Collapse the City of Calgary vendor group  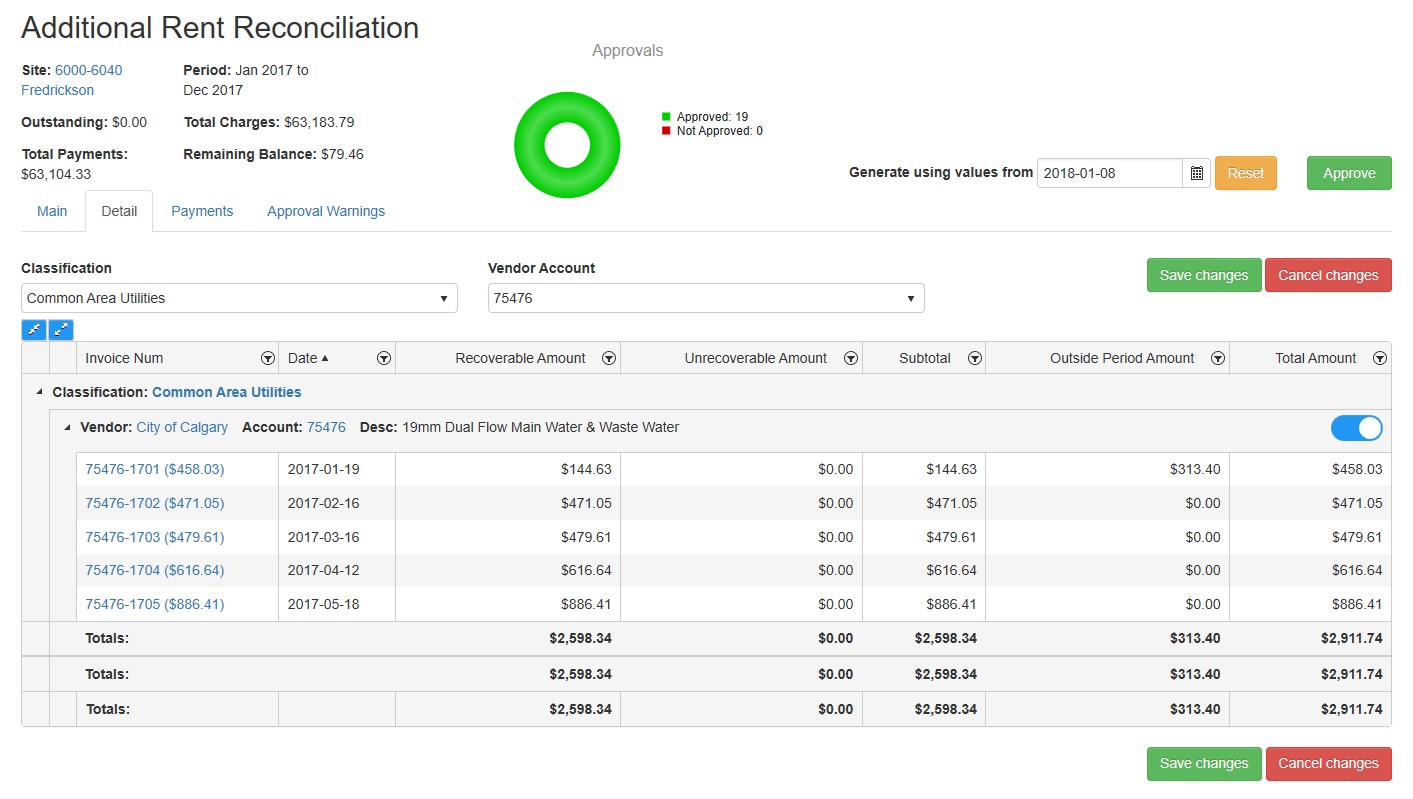[67, 428]
